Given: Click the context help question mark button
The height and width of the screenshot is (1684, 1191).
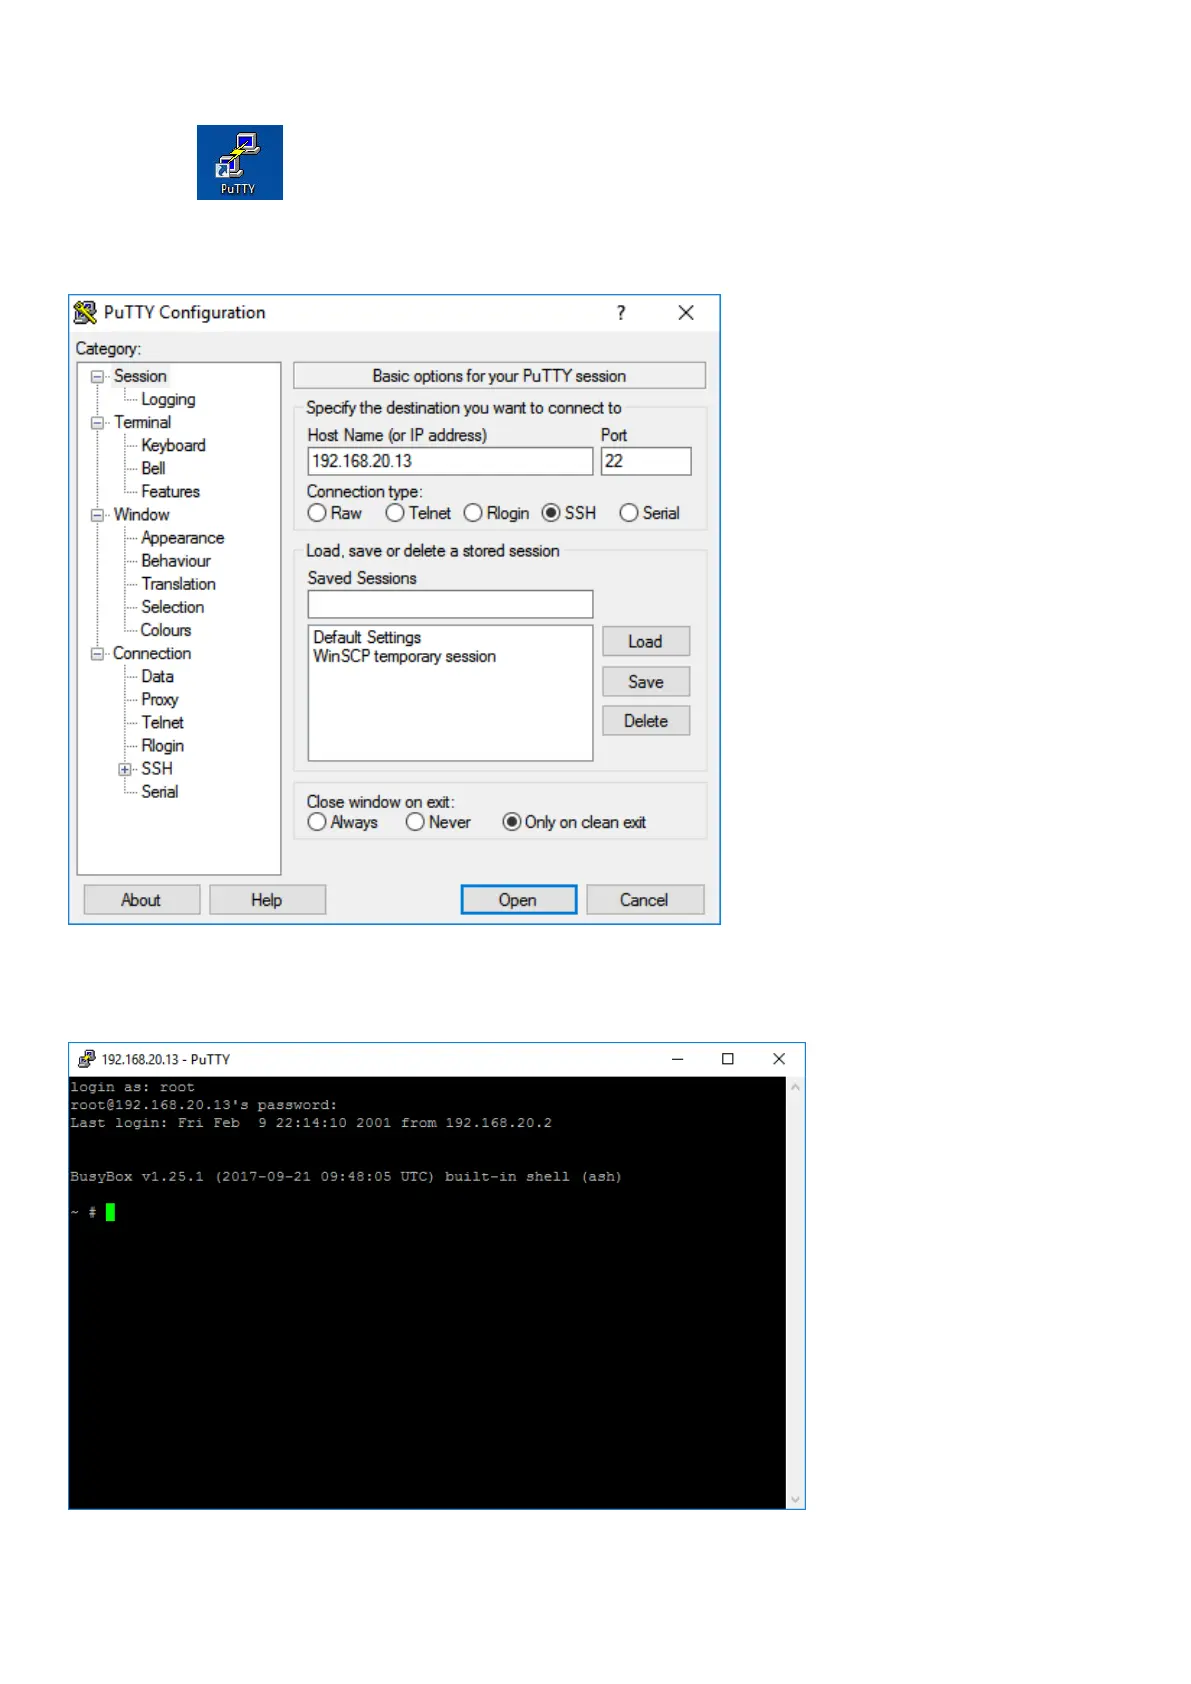Looking at the screenshot, I should point(621,313).
